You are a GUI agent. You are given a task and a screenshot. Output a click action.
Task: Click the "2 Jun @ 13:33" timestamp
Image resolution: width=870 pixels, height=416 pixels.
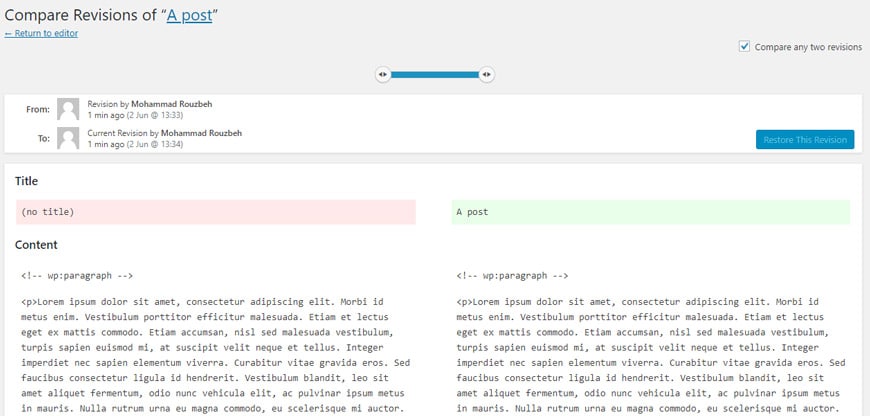(x=155, y=115)
